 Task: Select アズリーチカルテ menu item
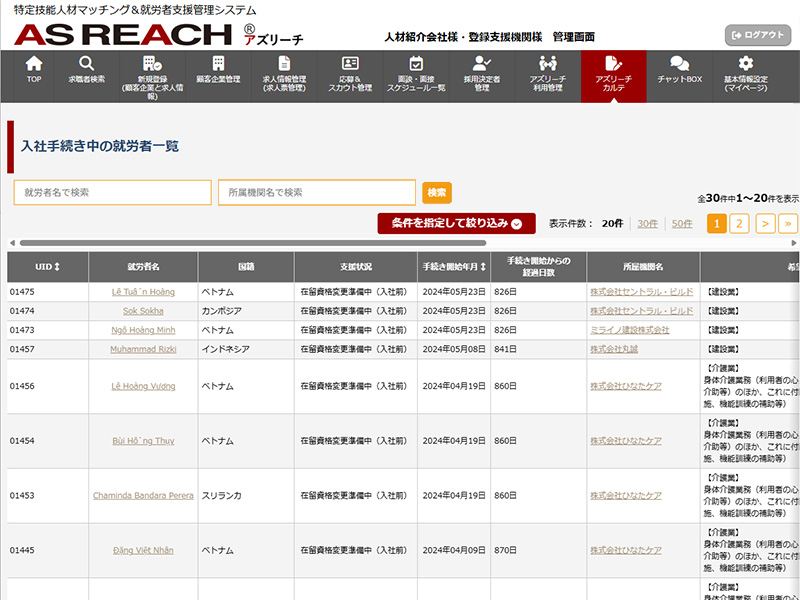[x=613, y=76]
